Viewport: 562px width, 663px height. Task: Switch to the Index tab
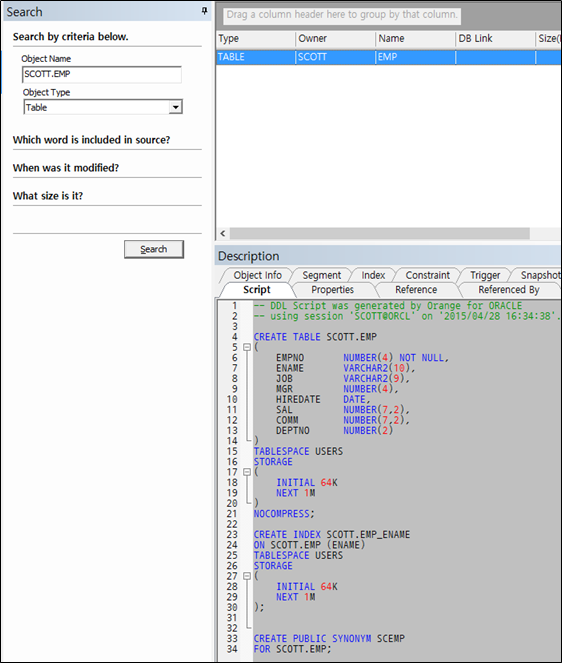[x=373, y=275]
